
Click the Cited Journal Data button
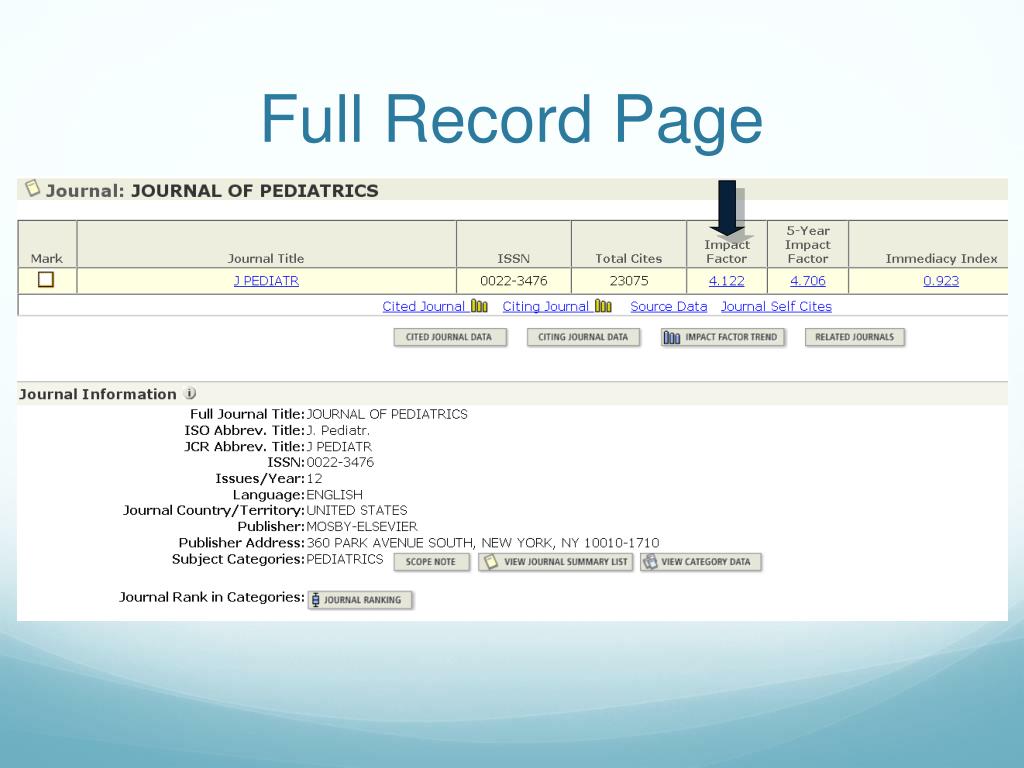450,337
